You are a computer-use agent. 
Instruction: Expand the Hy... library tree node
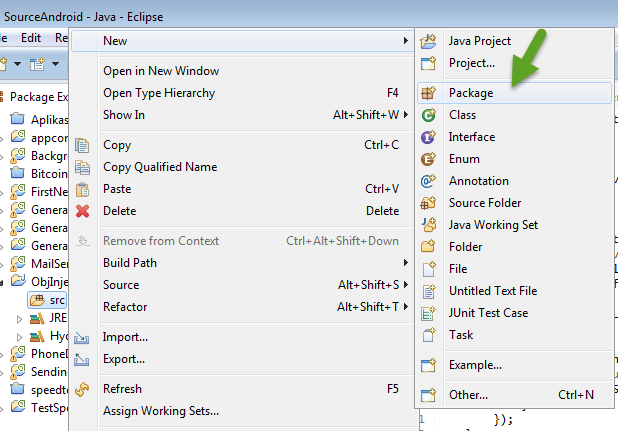pyautogui.click(x=19, y=337)
